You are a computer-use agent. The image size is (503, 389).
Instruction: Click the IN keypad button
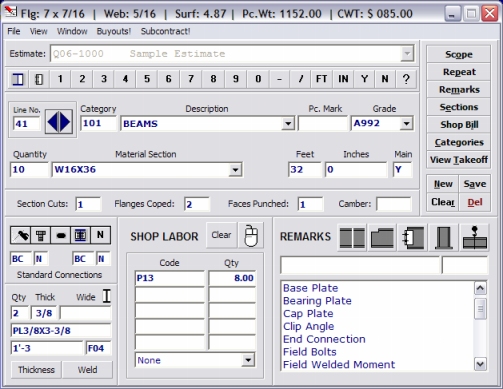pyautogui.click(x=343, y=79)
